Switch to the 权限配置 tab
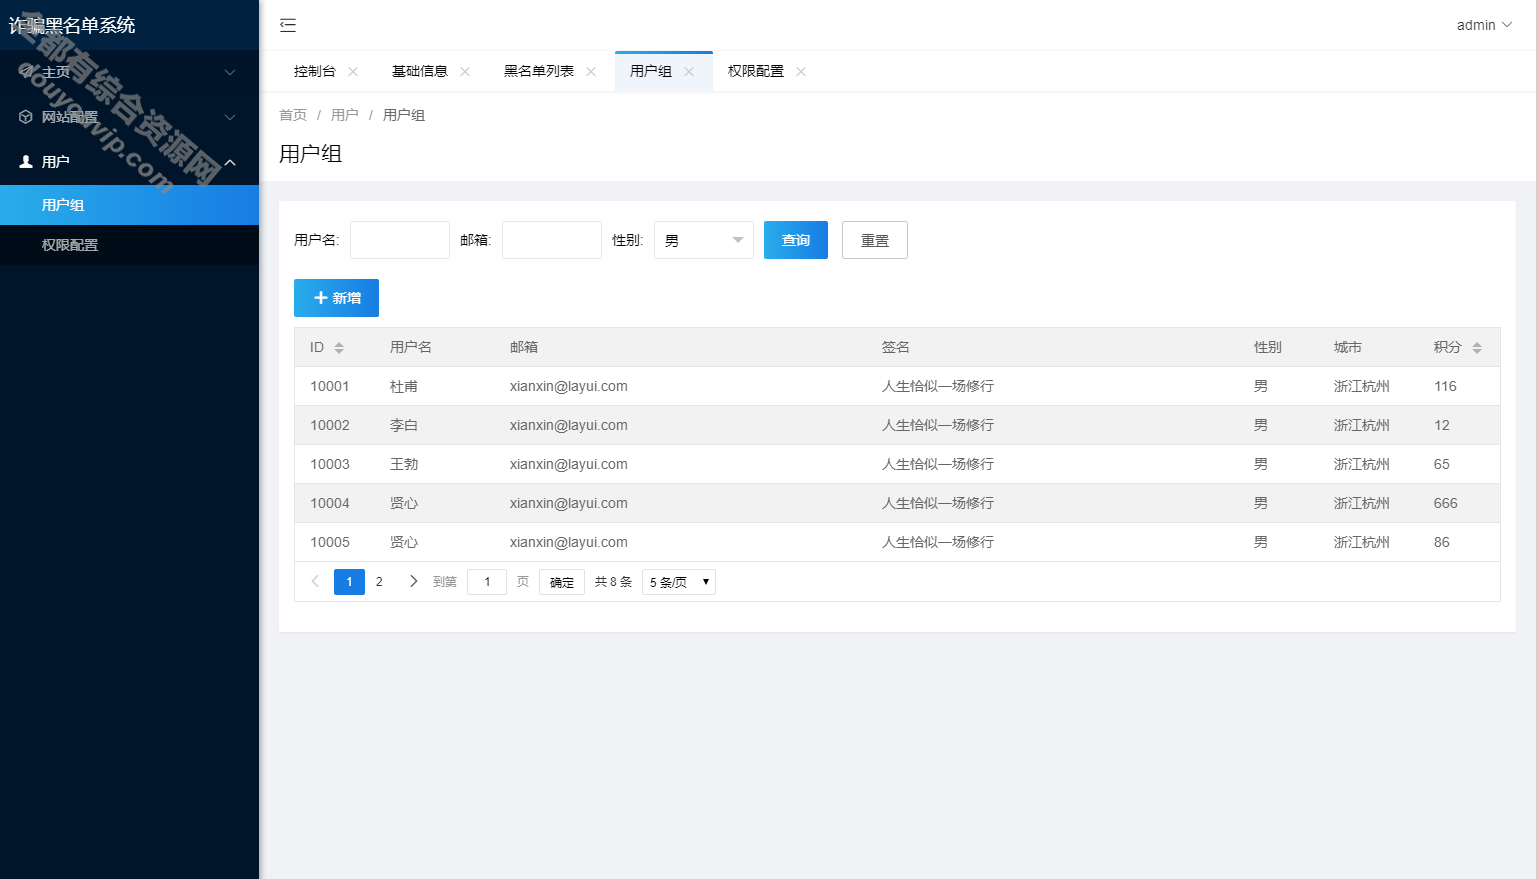1537x879 pixels. click(x=755, y=72)
